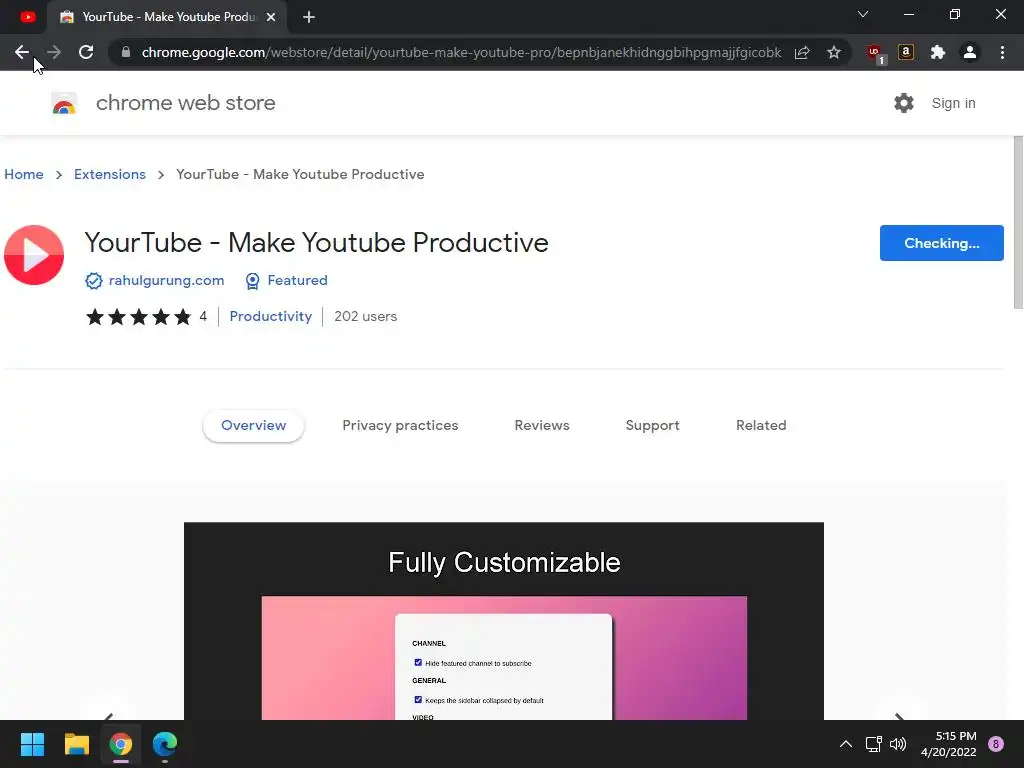The width and height of the screenshot is (1024, 768).
Task: Open the notification badge showing 8
Action: click(x=996, y=744)
